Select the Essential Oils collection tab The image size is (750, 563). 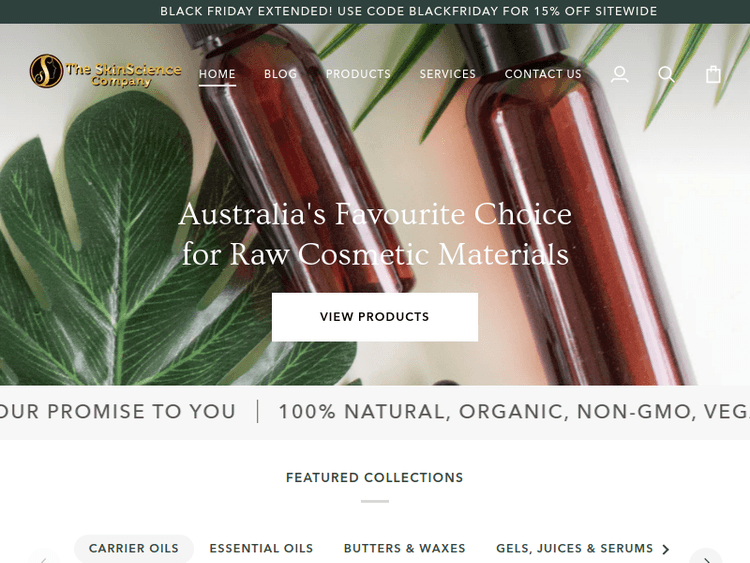pyautogui.click(x=261, y=548)
